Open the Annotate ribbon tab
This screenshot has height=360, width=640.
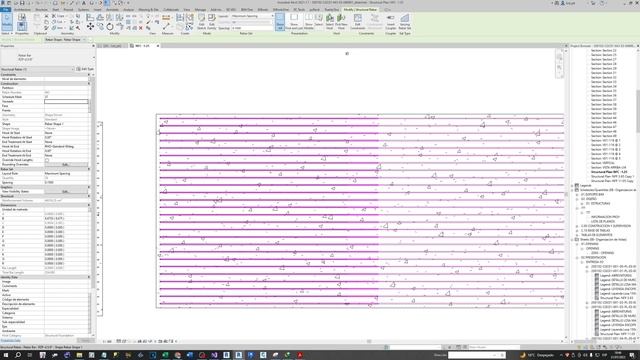pos(112,9)
